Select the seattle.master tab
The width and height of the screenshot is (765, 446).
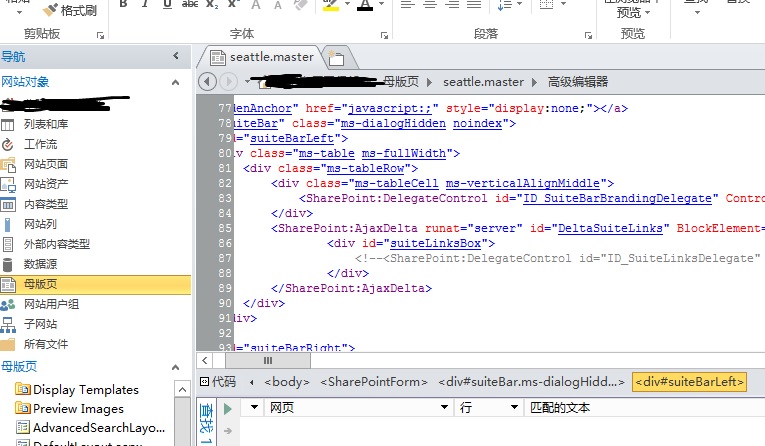(262, 57)
